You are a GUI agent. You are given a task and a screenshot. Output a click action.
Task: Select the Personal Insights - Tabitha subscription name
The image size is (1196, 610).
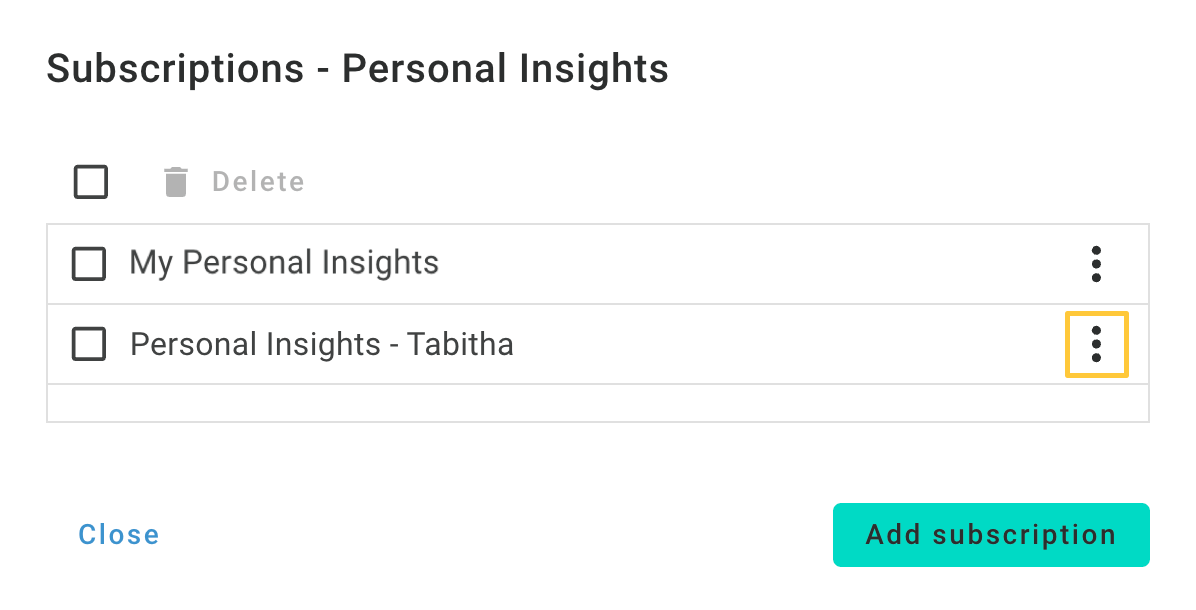pos(321,345)
